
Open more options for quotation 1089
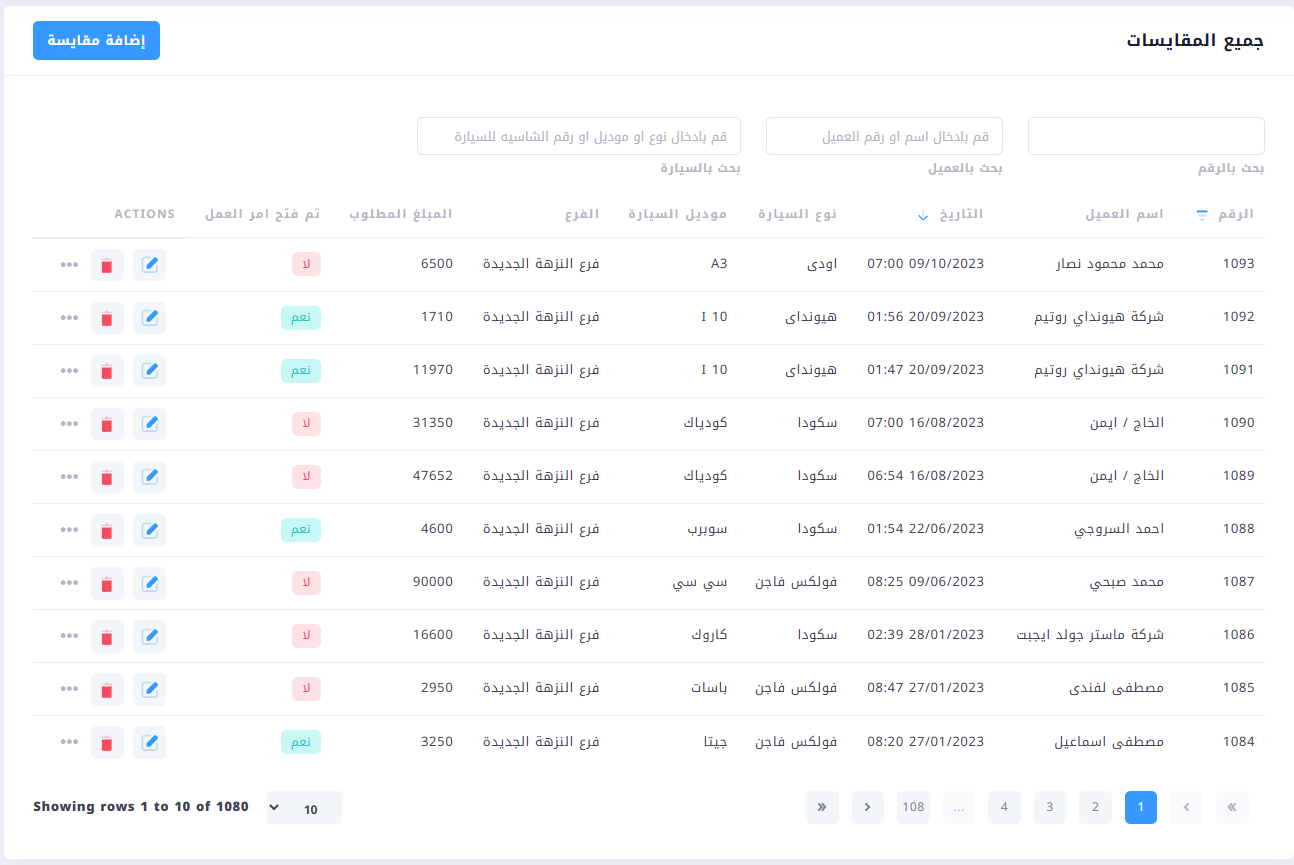[x=68, y=477]
